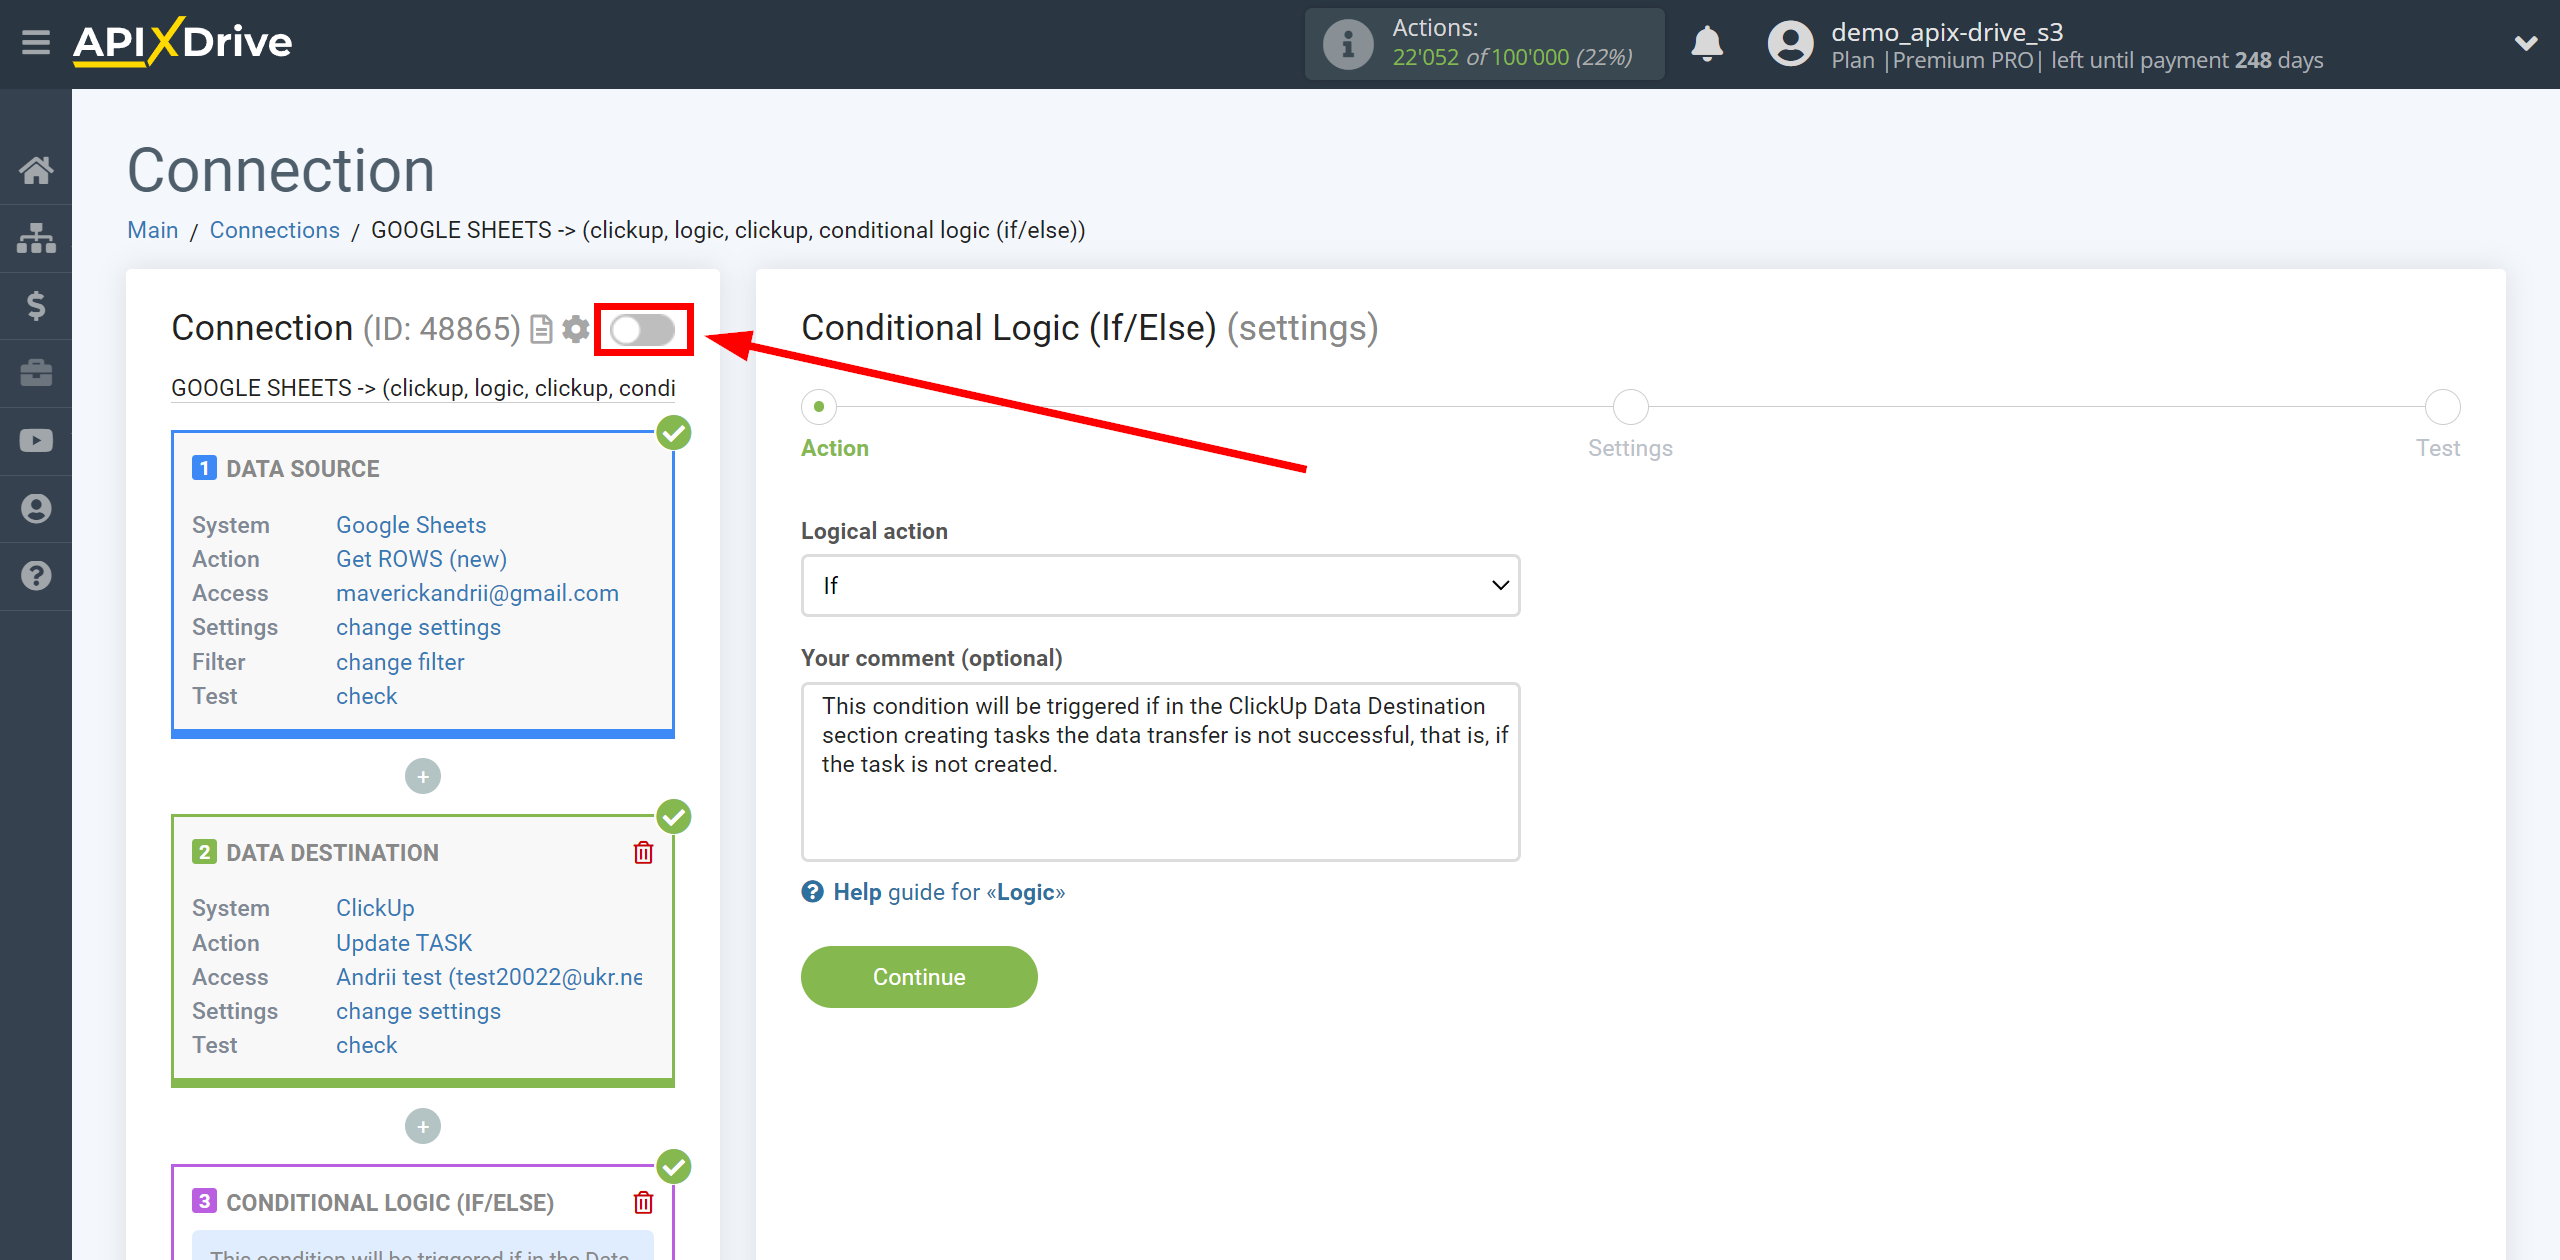Open the sidebar profile icon
Image resolution: width=2560 pixels, height=1260 pixels.
[x=36, y=509]
